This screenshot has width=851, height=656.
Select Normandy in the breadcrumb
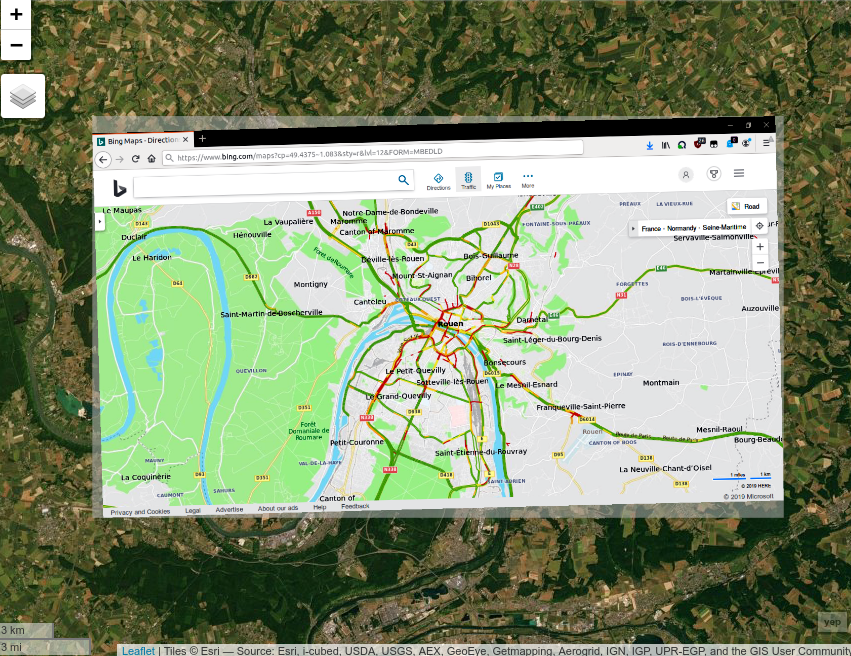tap(681, 228)
